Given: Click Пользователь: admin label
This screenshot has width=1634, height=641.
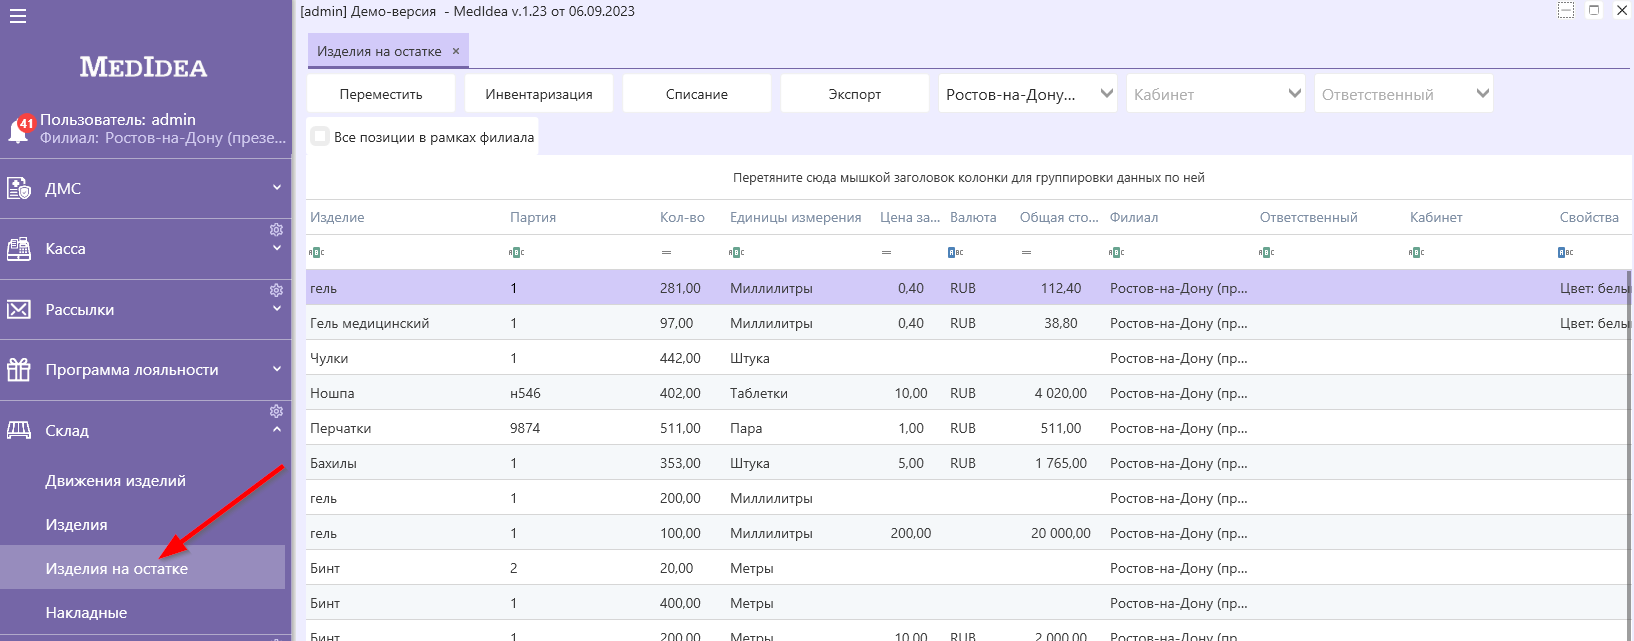Looking at the screenshot, I should pyautogui.click(x=118, y=119).
